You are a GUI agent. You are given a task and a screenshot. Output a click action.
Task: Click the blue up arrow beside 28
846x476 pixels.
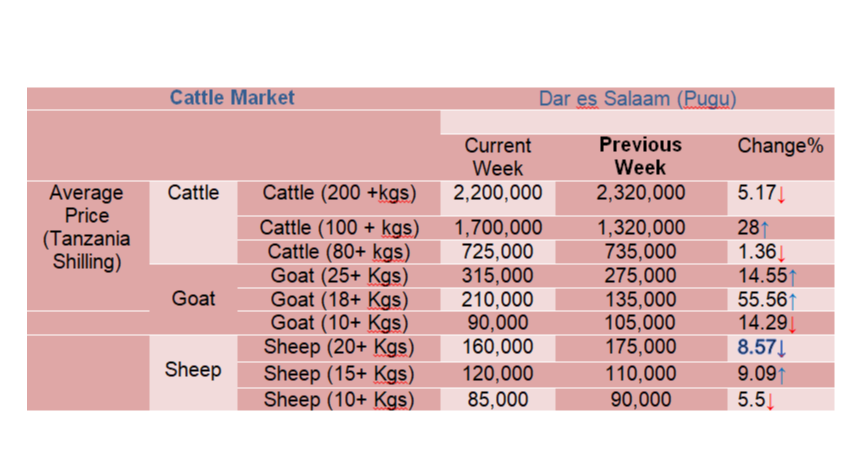point(765,229)
